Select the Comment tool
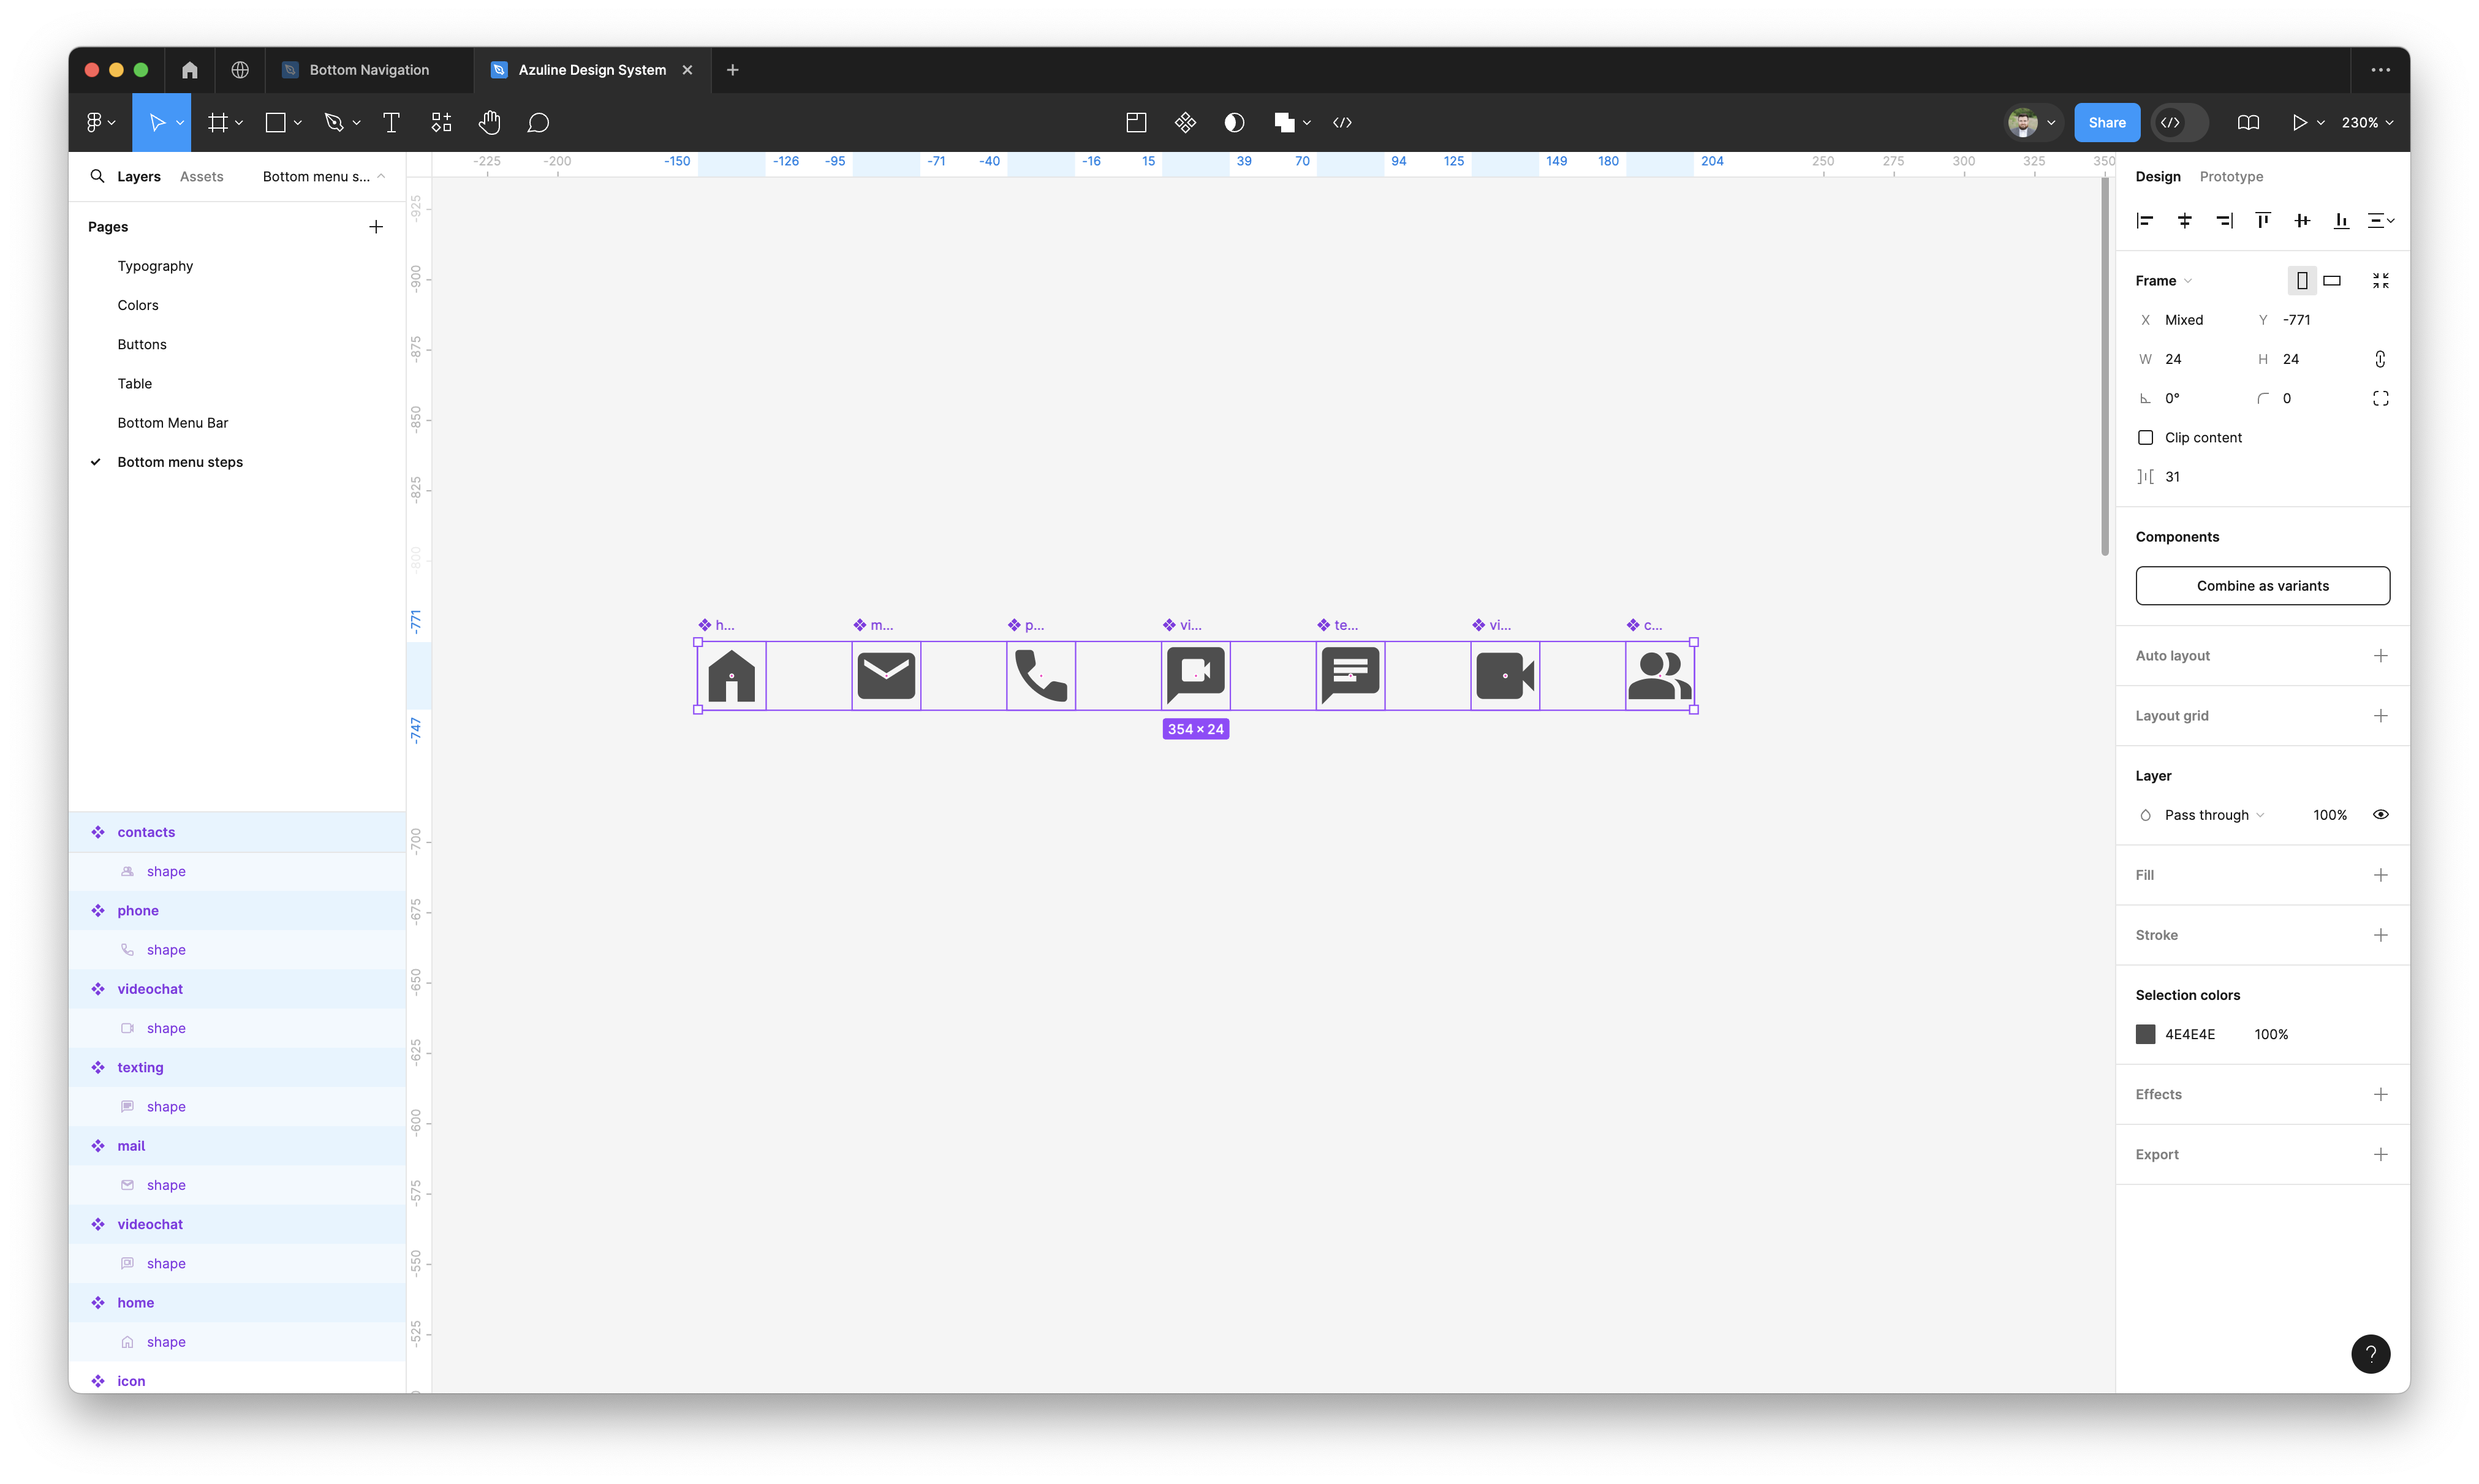 tap(538, 123)
